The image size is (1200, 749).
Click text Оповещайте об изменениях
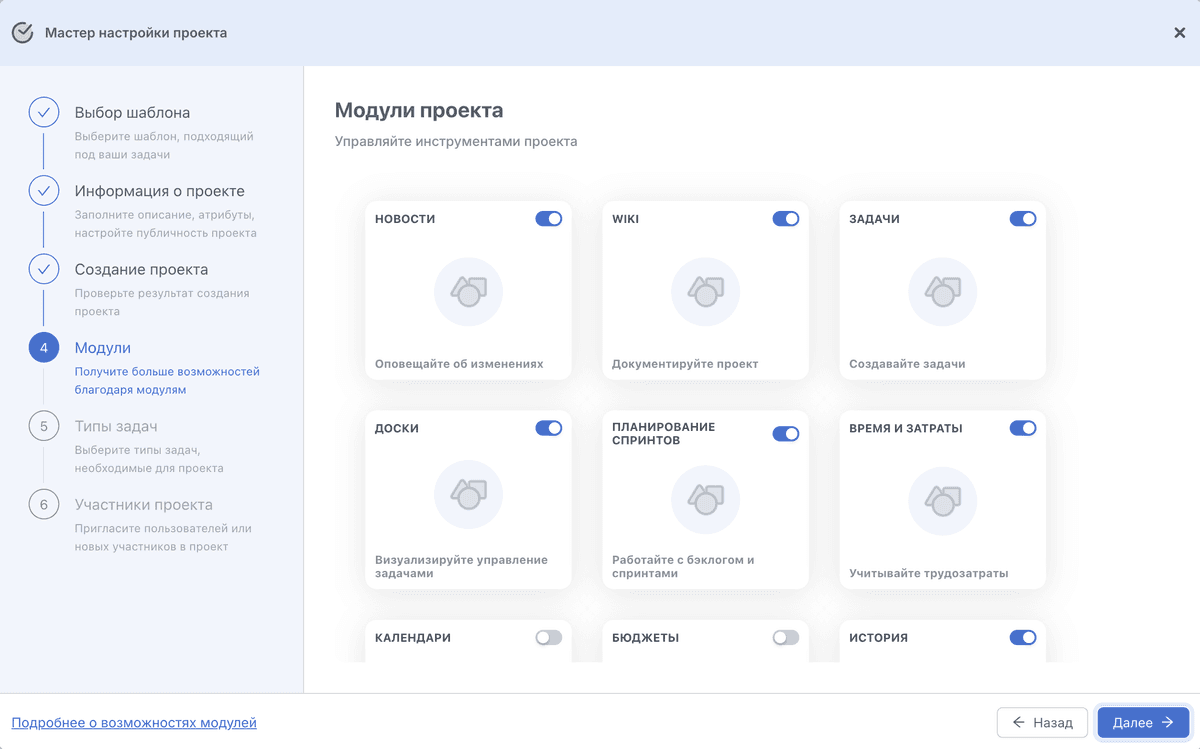tap(459, 364)
